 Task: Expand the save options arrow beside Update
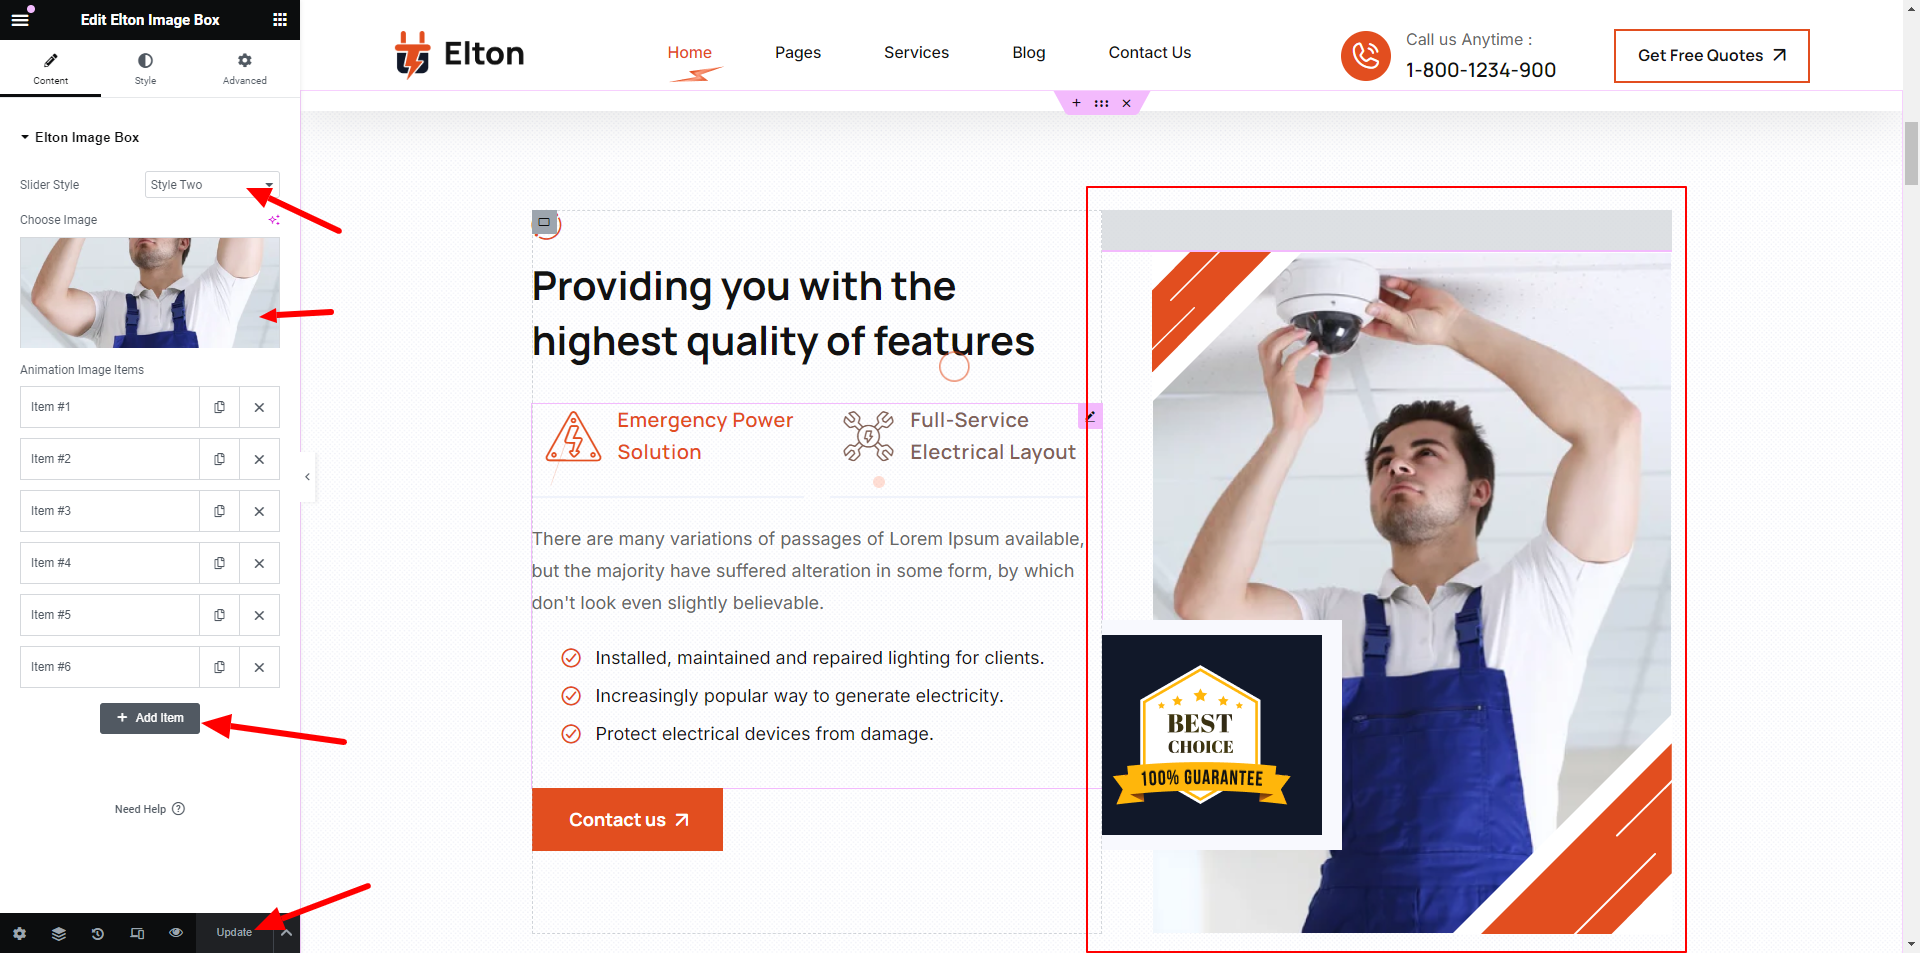[x=286, y=933]
